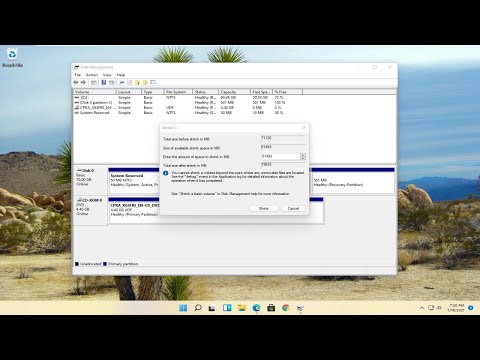The image size is (480, 360).
Task: Click the Shrink button in the dialog
Action: (264, 208)
